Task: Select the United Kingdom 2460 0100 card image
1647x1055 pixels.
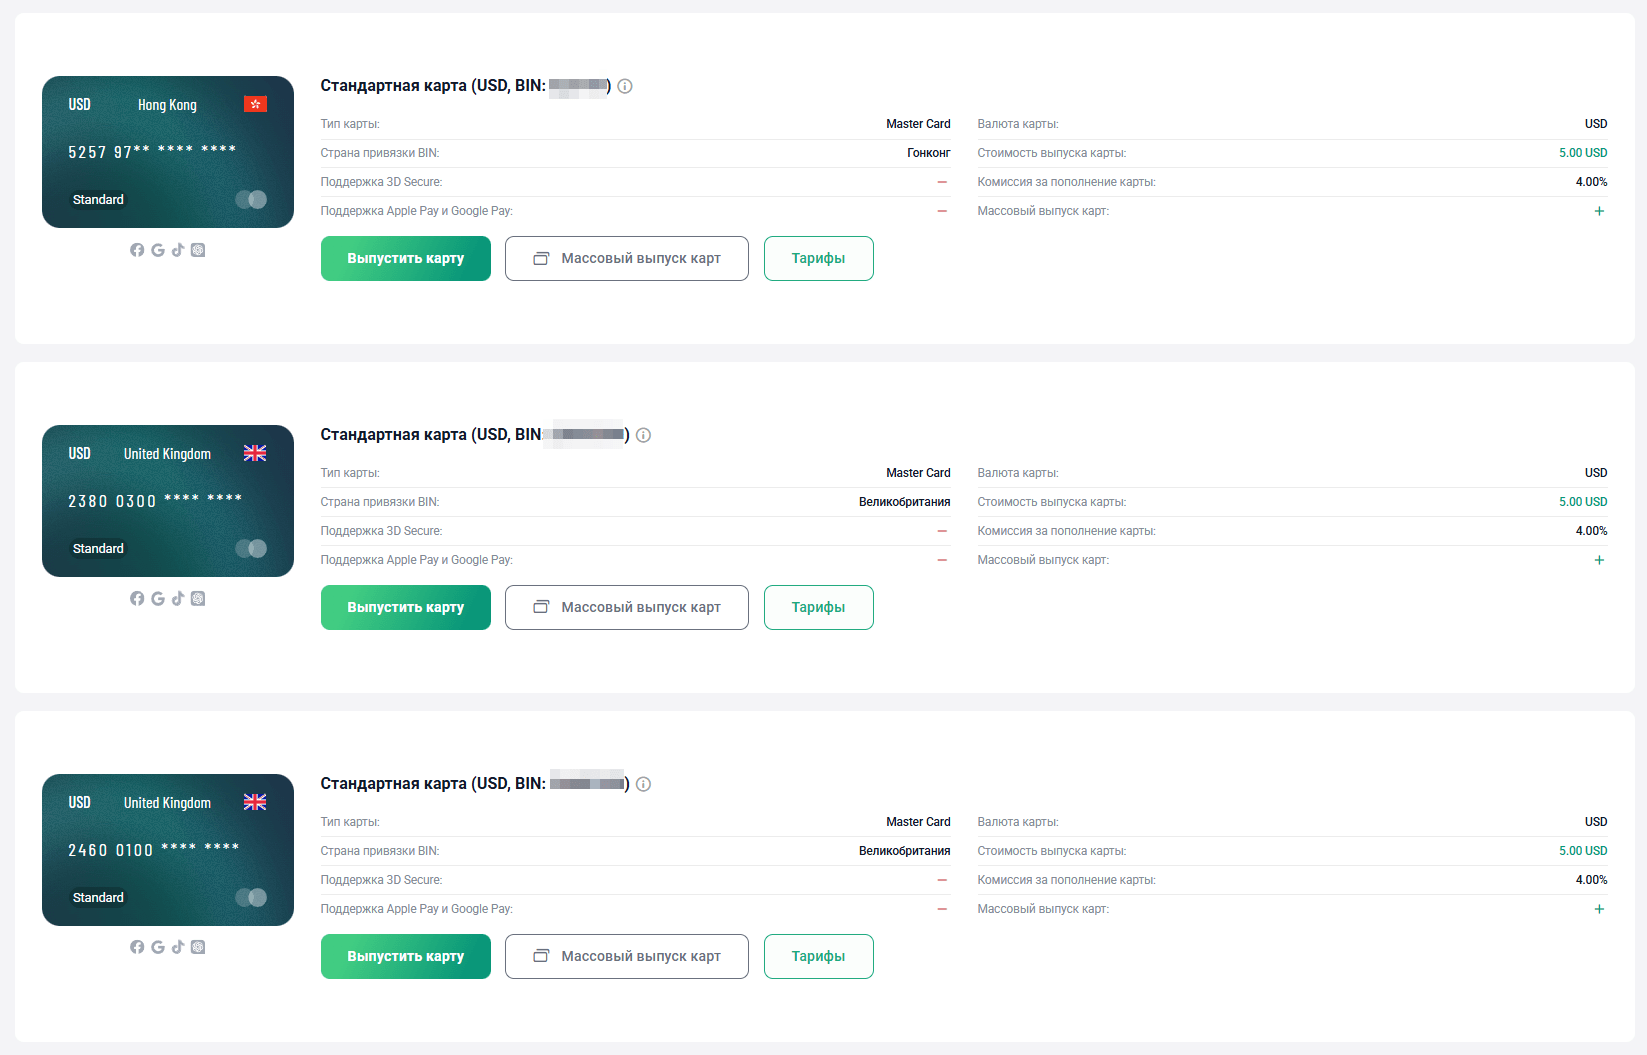Action: pyautogui.click(x=168, y=850)
